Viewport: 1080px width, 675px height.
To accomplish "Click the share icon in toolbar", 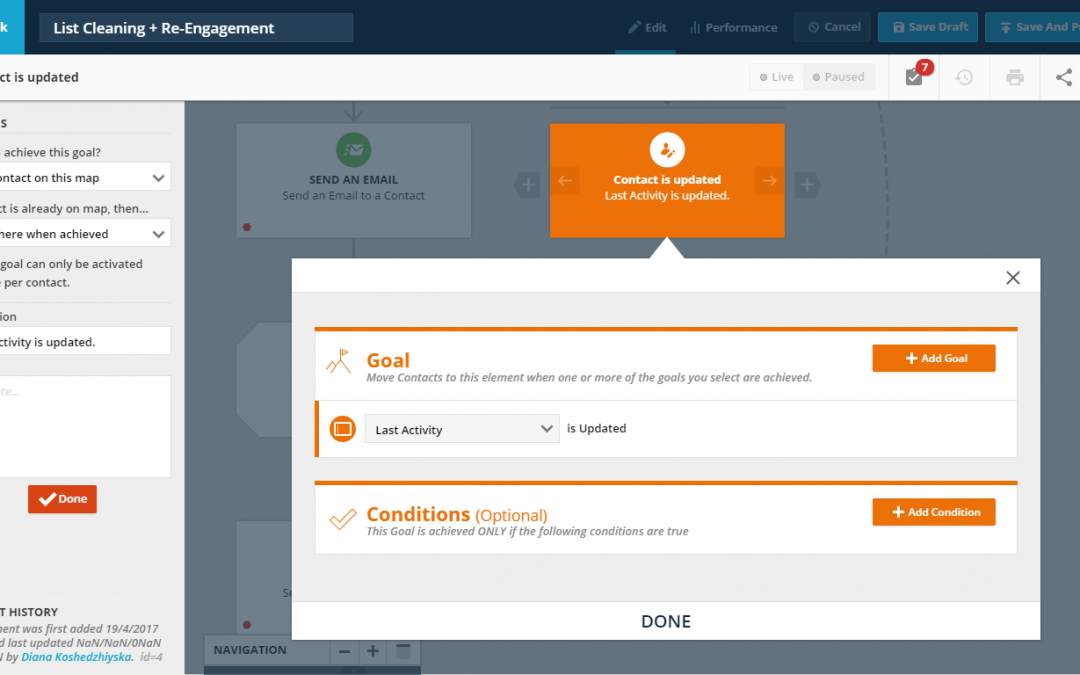I will pyautogui.click(x=1063, y=77).
